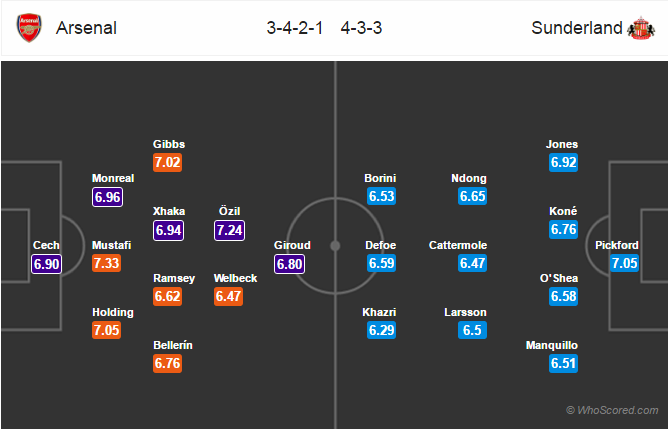Click Giroud's 6.80 rating badge
668x429 pixels.
pyautogui.click(x=289, y=264)
